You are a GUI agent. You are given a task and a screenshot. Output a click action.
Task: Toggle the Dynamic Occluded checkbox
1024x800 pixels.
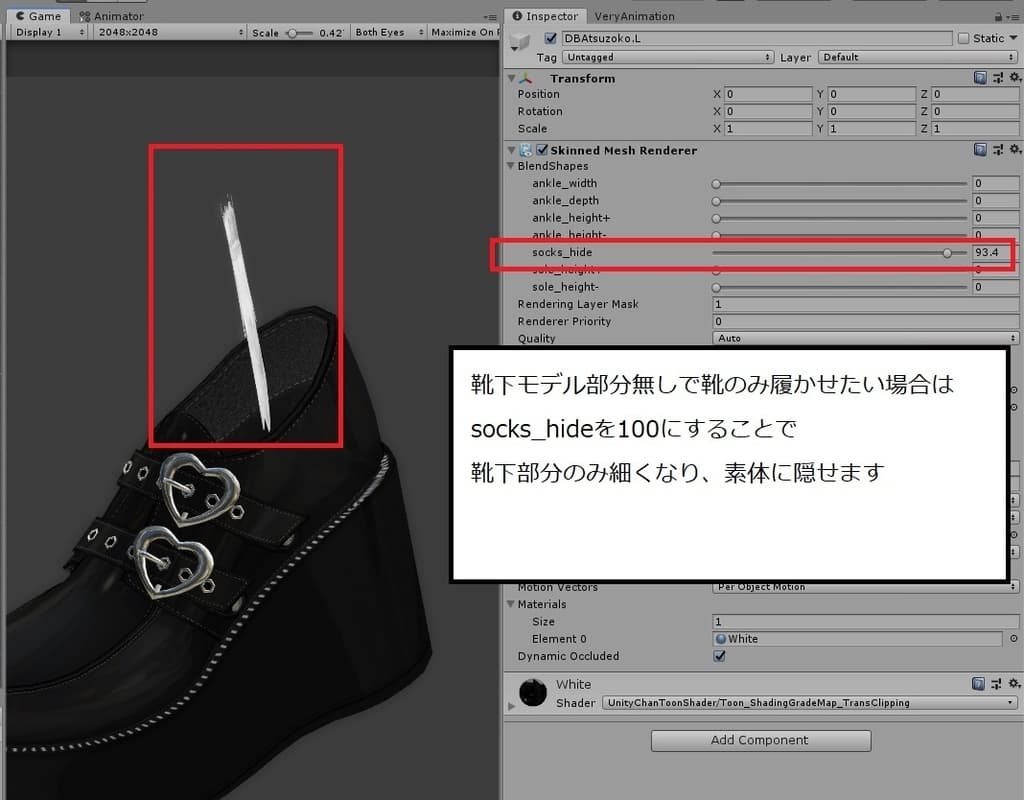click(719, 657)
